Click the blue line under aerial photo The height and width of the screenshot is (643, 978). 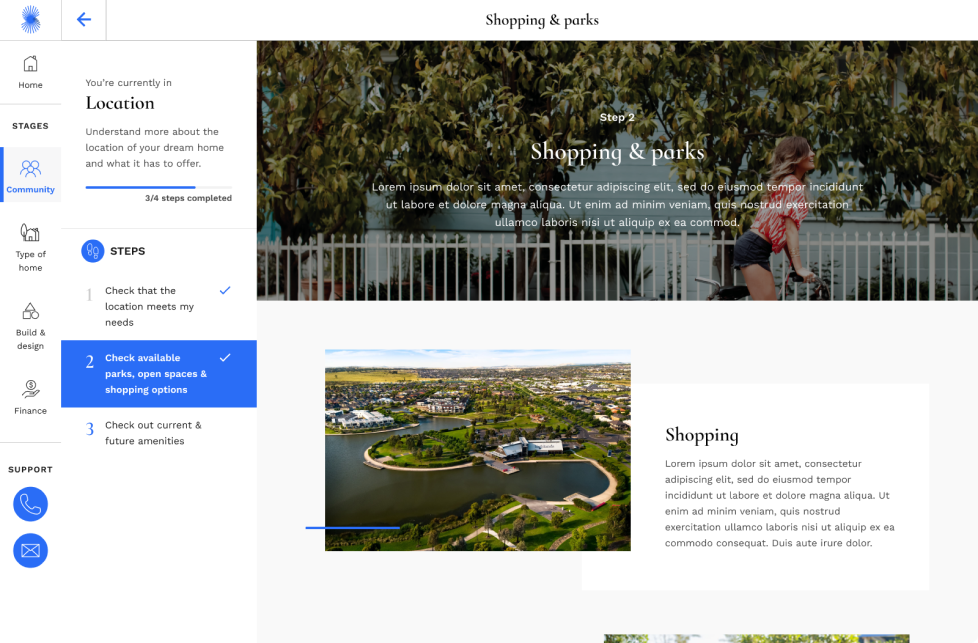pos(352,527)
